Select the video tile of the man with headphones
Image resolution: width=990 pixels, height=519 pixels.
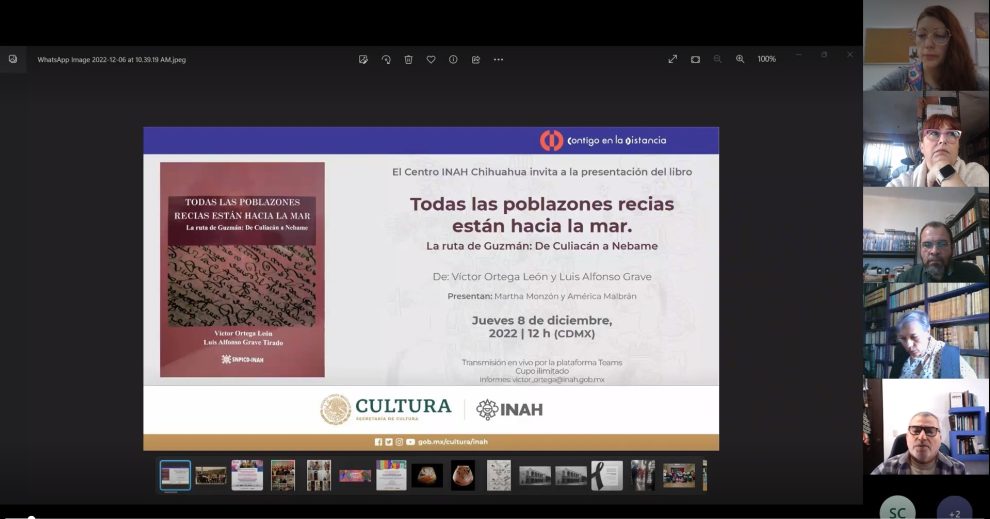click(926, 427)
